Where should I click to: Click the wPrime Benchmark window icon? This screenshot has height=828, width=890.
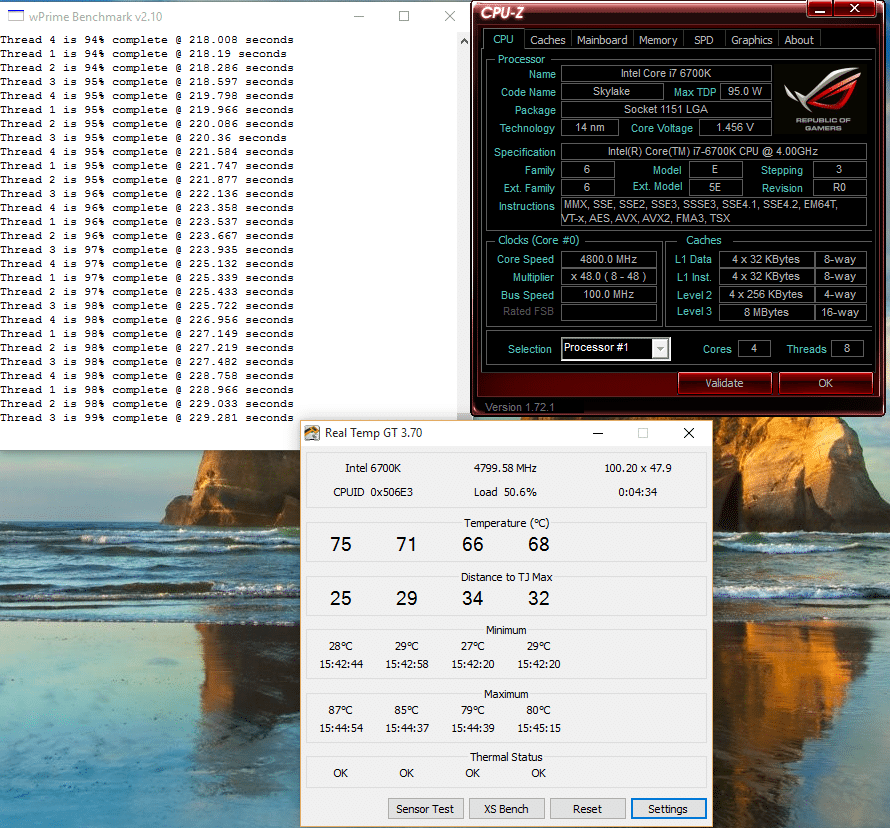(16, 16)
